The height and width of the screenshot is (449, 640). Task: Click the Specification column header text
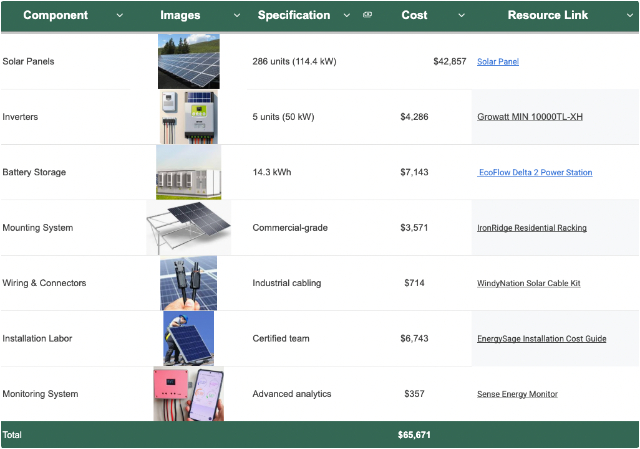(294, 15)
